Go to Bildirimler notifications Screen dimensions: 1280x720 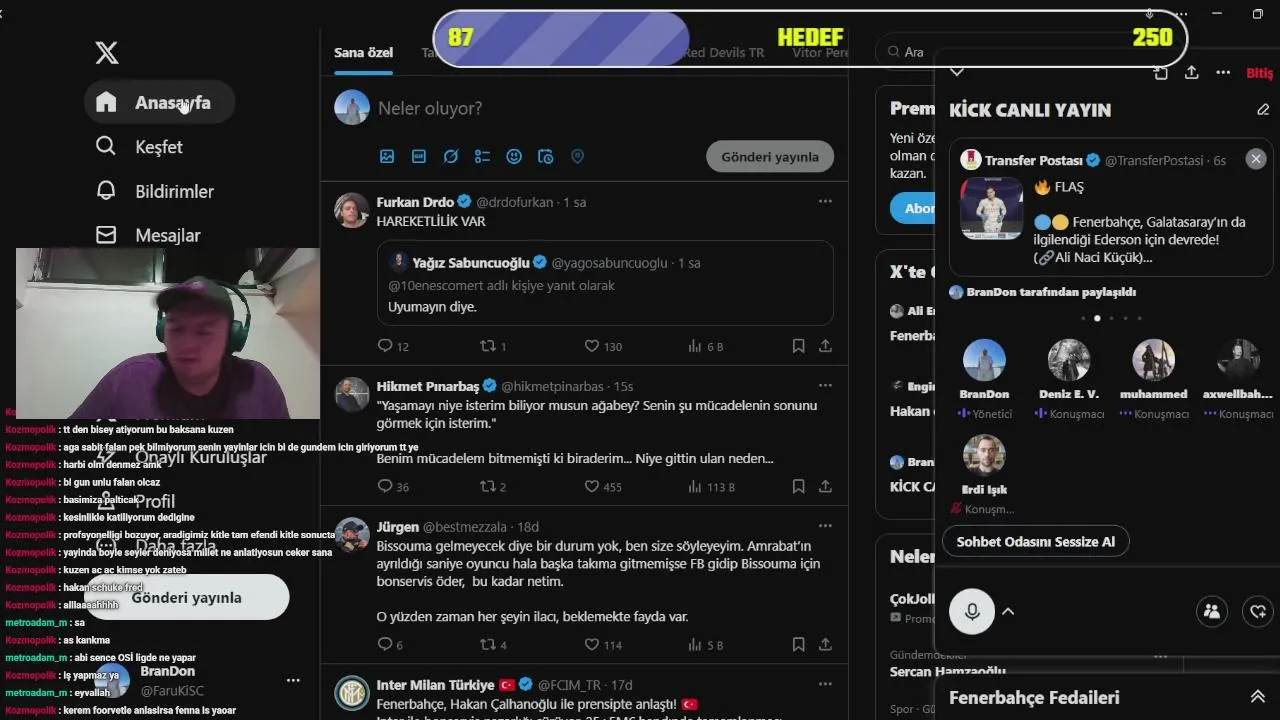coord(154,191)
